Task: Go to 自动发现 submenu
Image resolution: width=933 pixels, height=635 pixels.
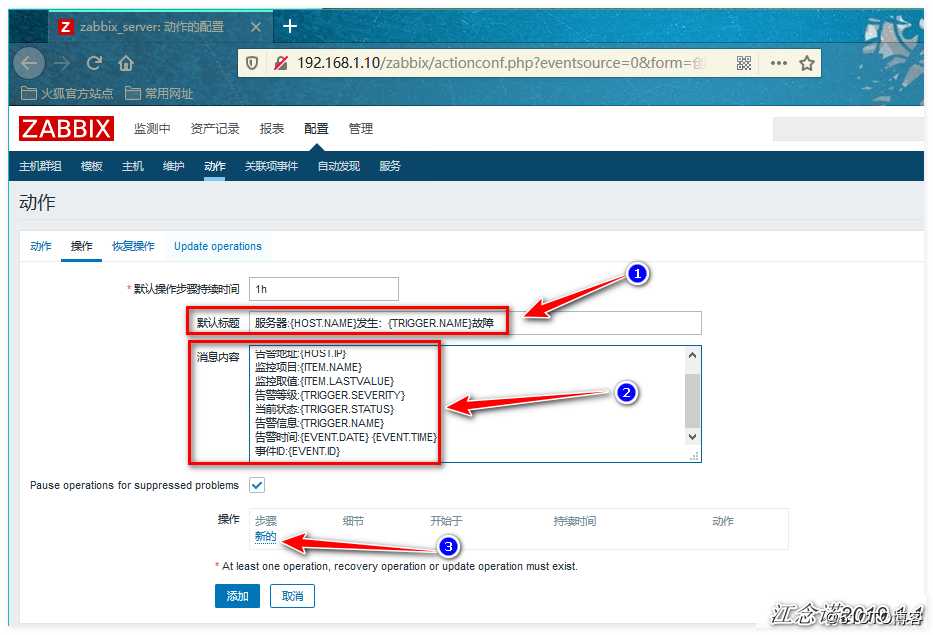Action: coord(339,166)
